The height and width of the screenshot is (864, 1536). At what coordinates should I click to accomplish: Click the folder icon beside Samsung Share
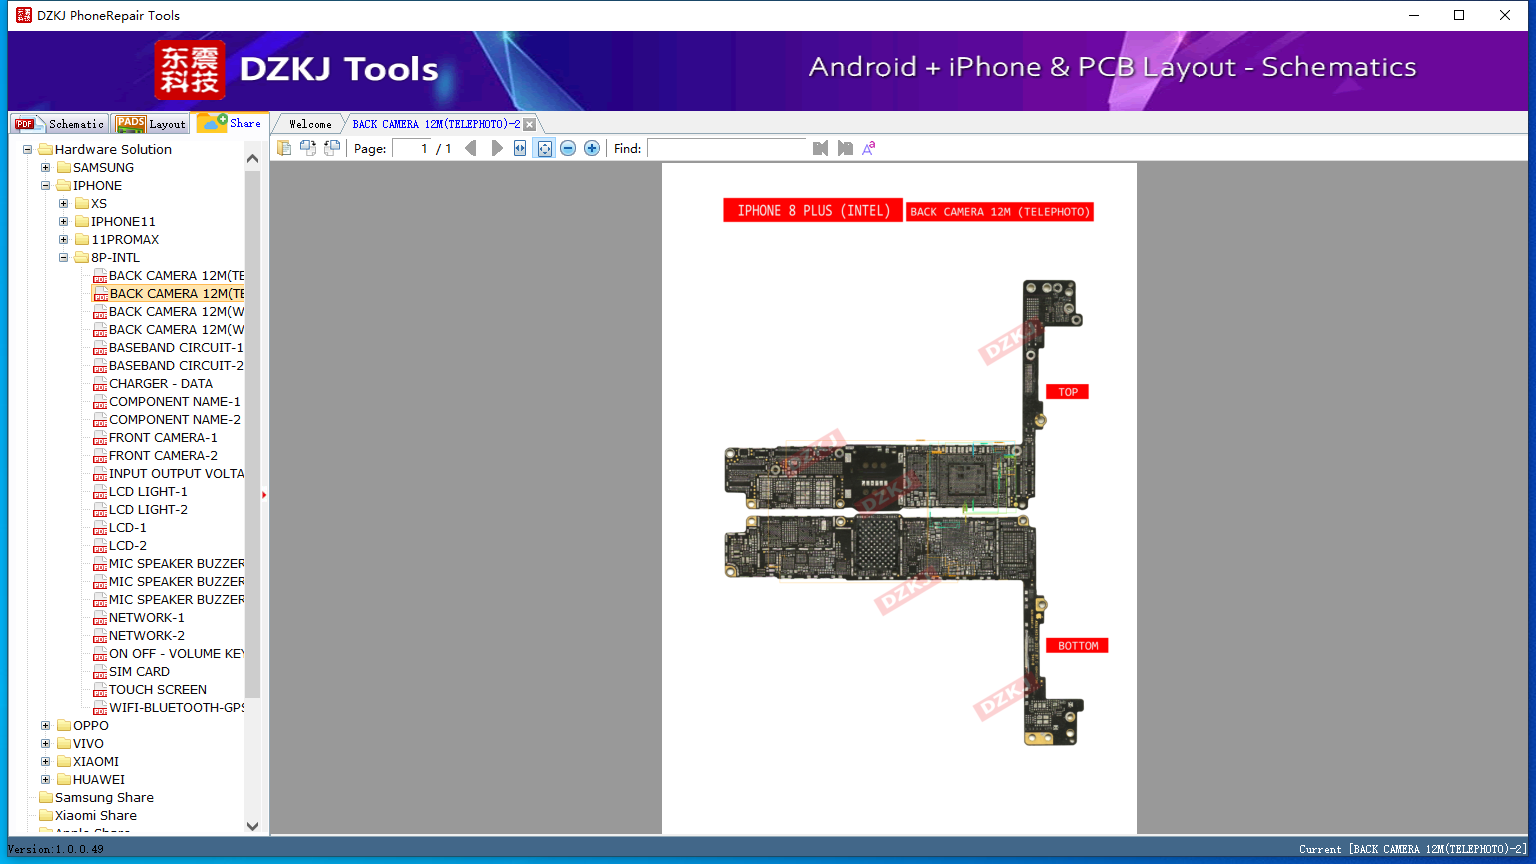46,797
